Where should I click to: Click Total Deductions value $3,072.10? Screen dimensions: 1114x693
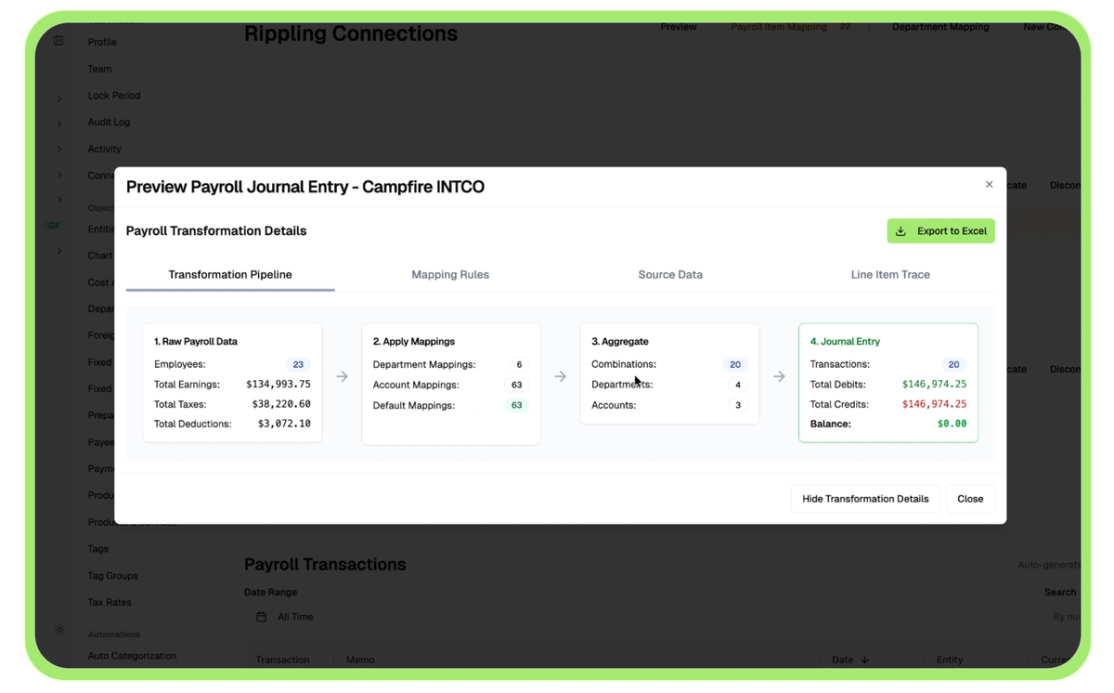tap(284, 424)
